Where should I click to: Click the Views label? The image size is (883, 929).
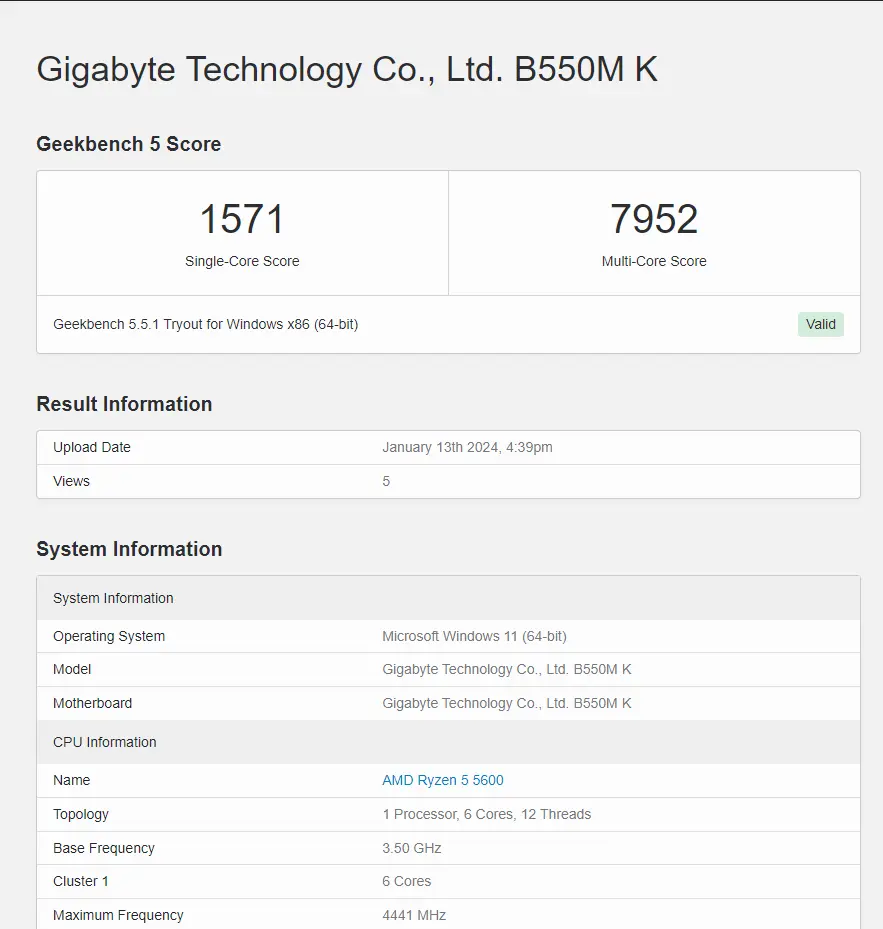[71, 481]
